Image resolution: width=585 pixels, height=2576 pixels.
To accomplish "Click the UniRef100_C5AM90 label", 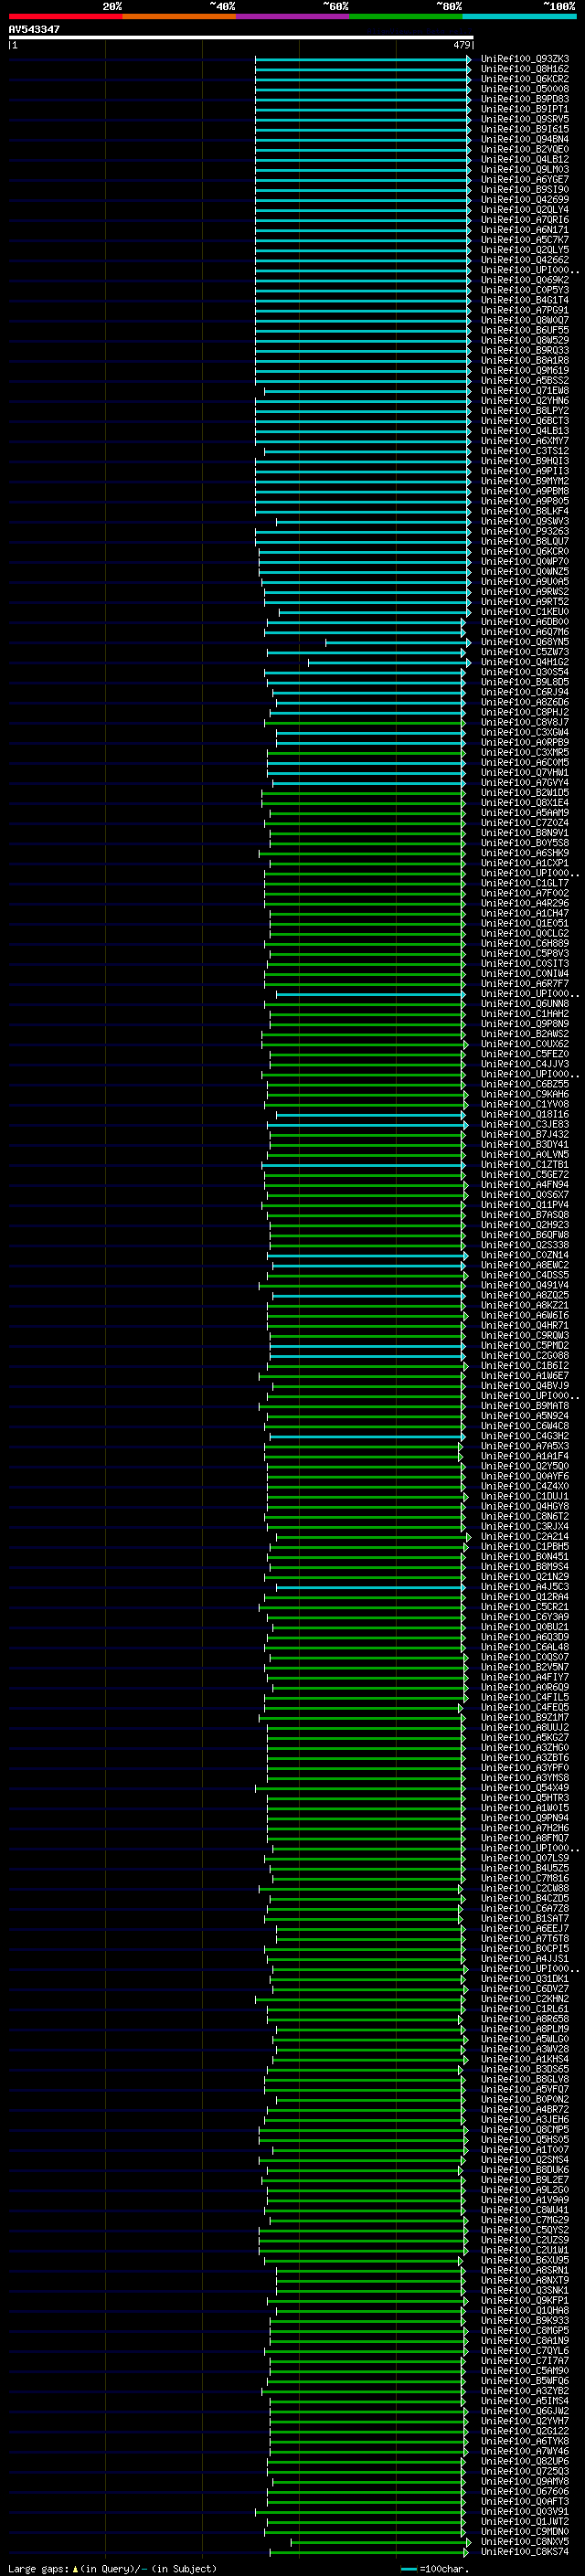I will click(525, 2370).
